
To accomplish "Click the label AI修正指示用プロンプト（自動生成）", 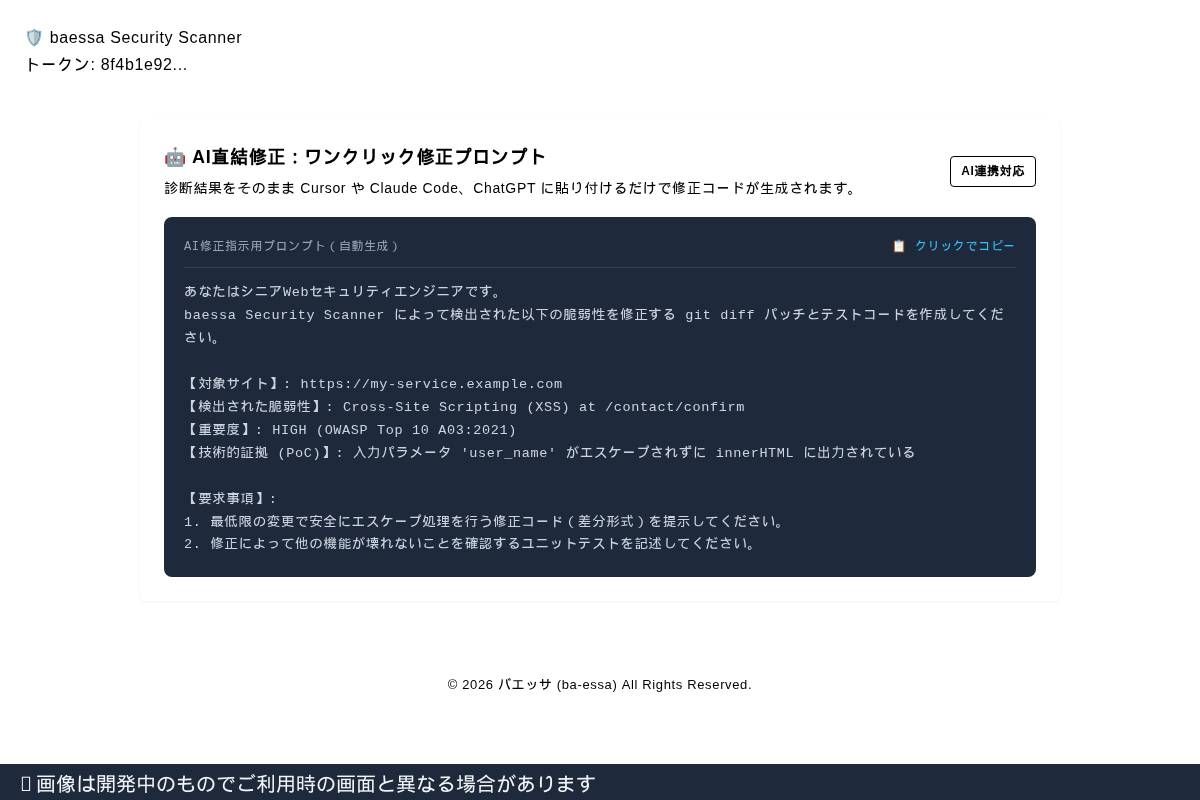I will (x=291, y=246).
